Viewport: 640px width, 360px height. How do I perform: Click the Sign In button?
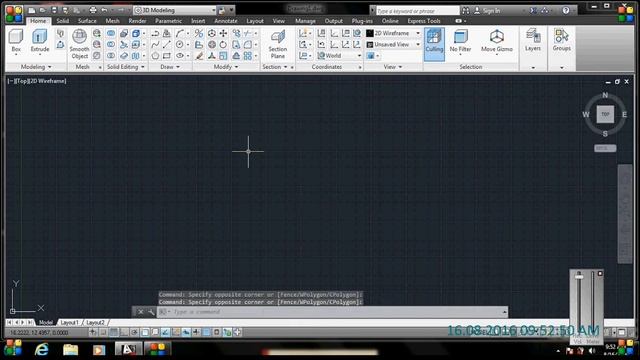coord(487,11)
